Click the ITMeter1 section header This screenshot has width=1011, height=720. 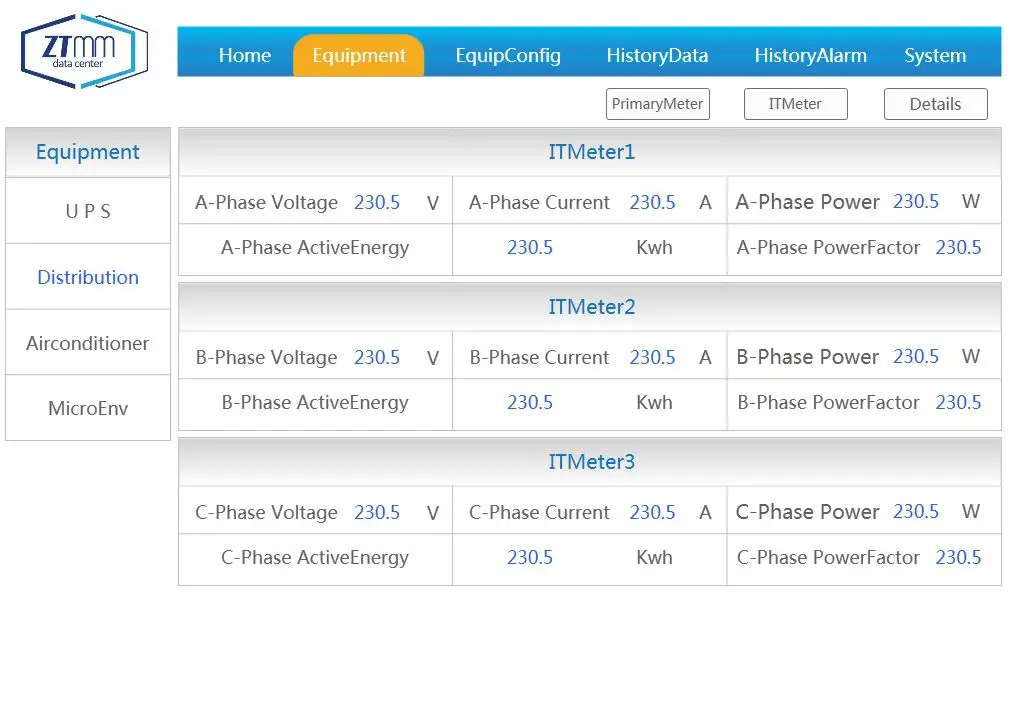click(591, 152)
